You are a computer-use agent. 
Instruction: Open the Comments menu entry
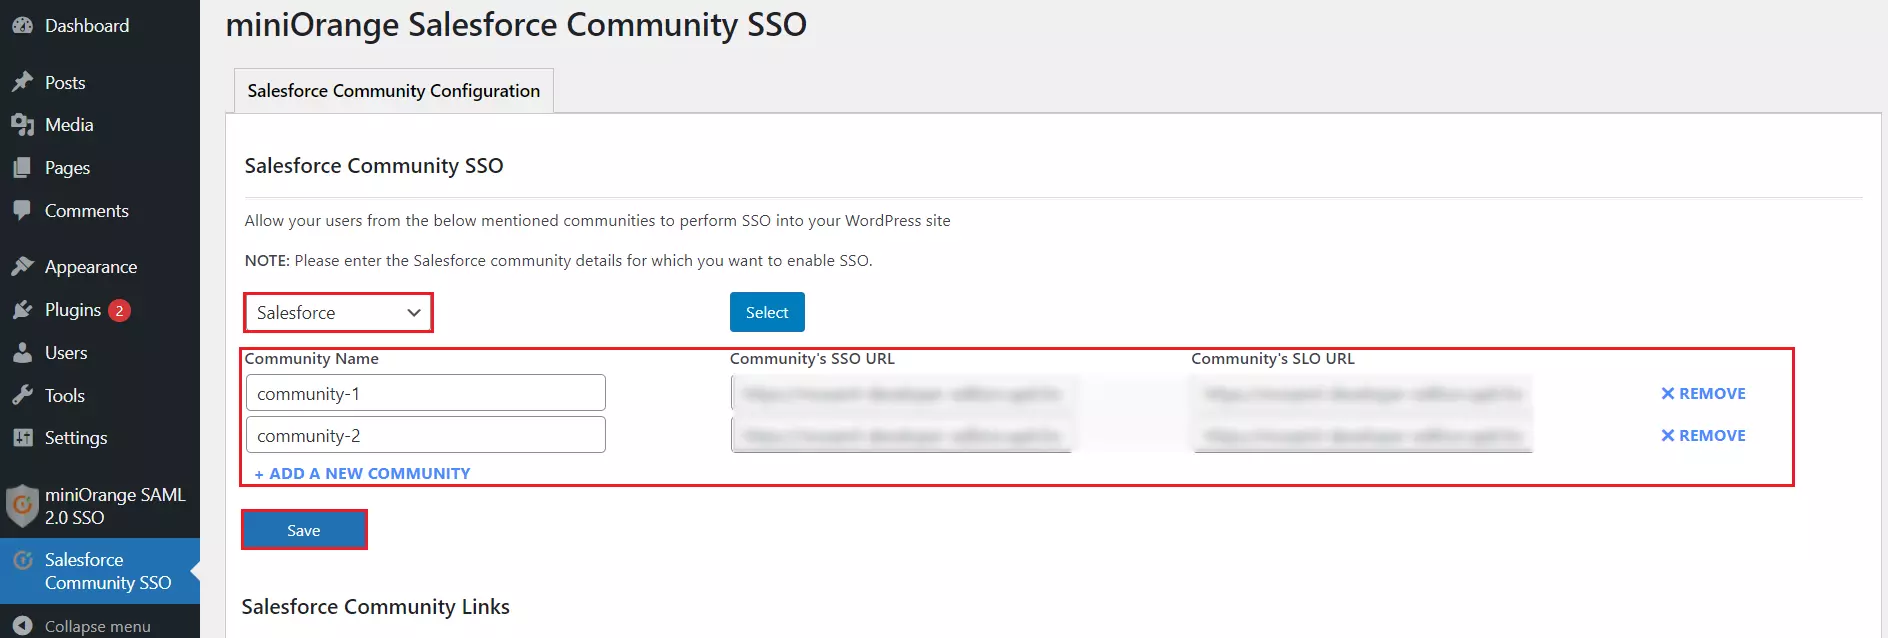point(100,210)
